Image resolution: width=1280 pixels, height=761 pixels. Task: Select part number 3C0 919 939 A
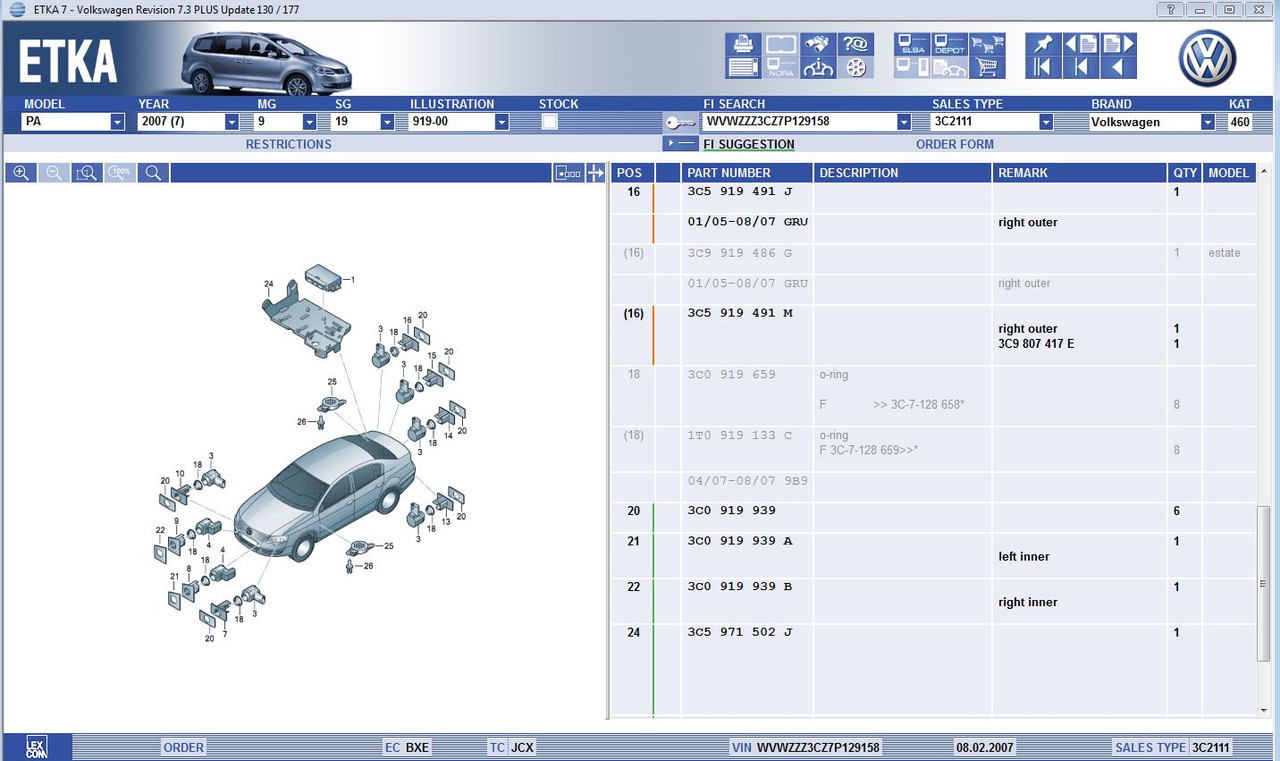click(740, 541)
